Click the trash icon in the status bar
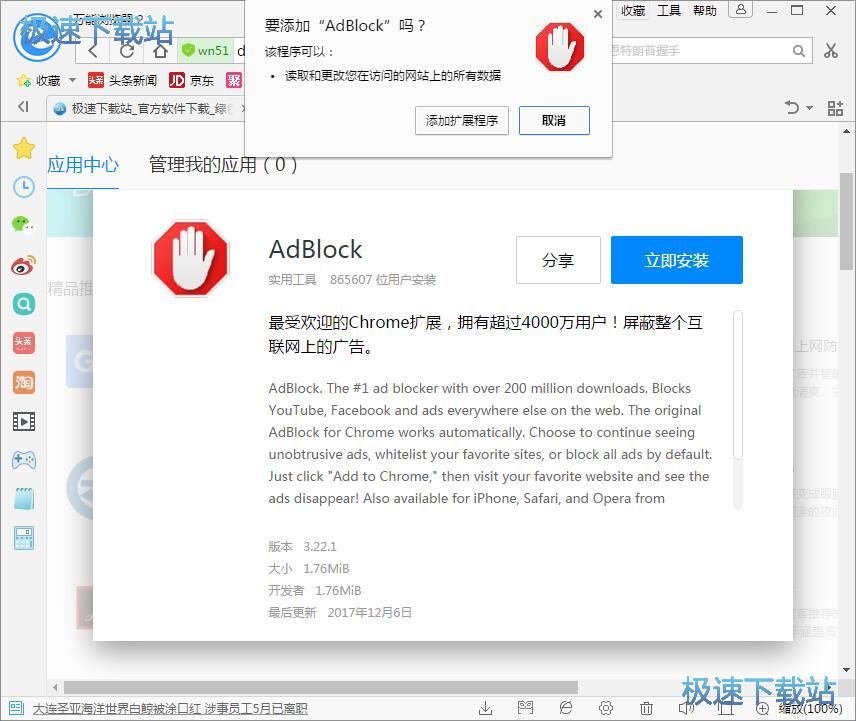The width and height of the screenshot is (856, 721). [646, 708]
